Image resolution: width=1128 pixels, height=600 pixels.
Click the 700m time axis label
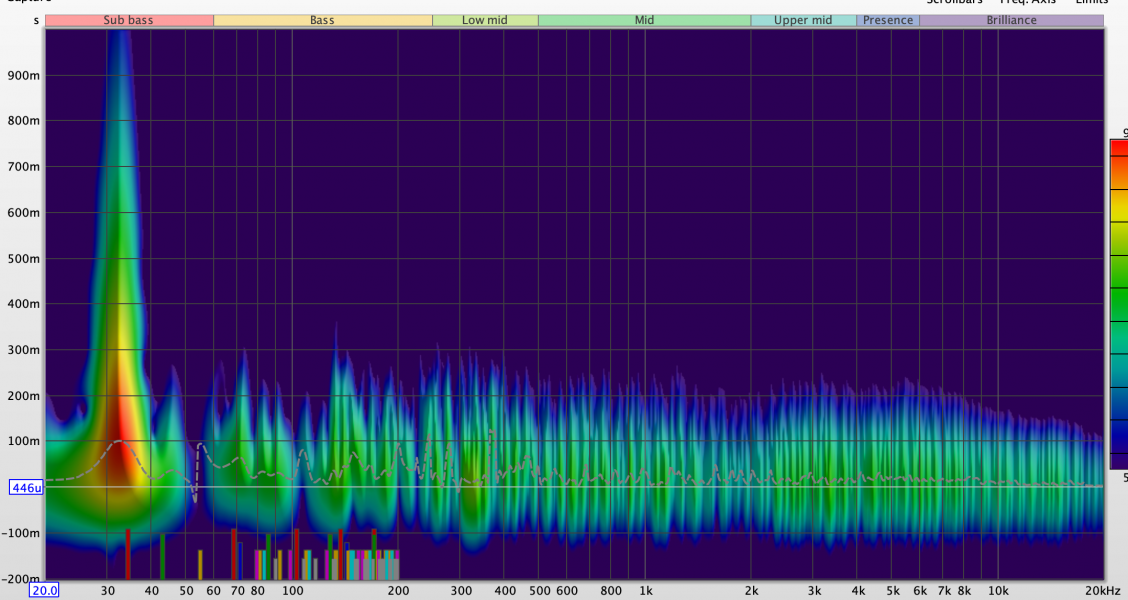click(x=24, y=166)
